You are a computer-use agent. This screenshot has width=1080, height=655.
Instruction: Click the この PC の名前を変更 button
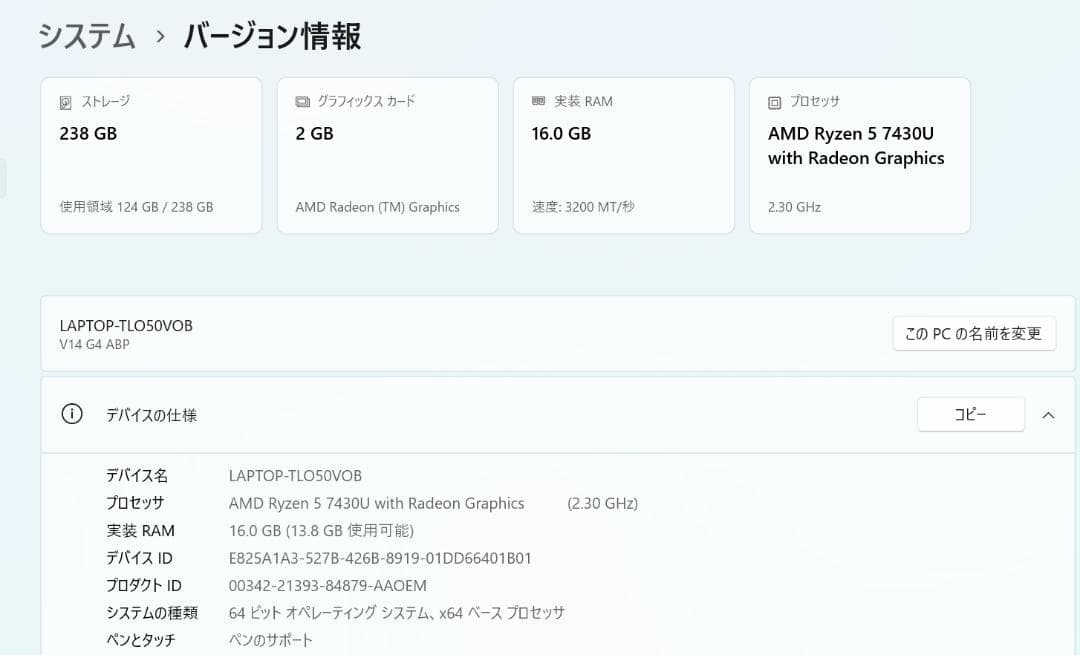coord(973,333)
